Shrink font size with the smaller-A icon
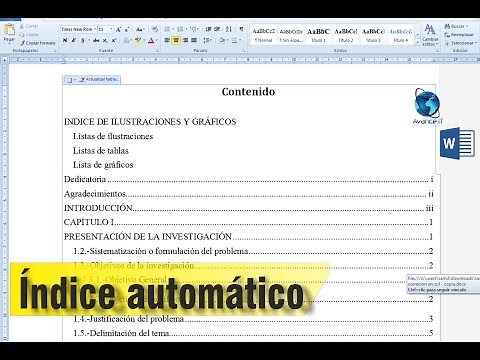Image resolution: width=480 pixels, height=360 pixels. [127, 29]
